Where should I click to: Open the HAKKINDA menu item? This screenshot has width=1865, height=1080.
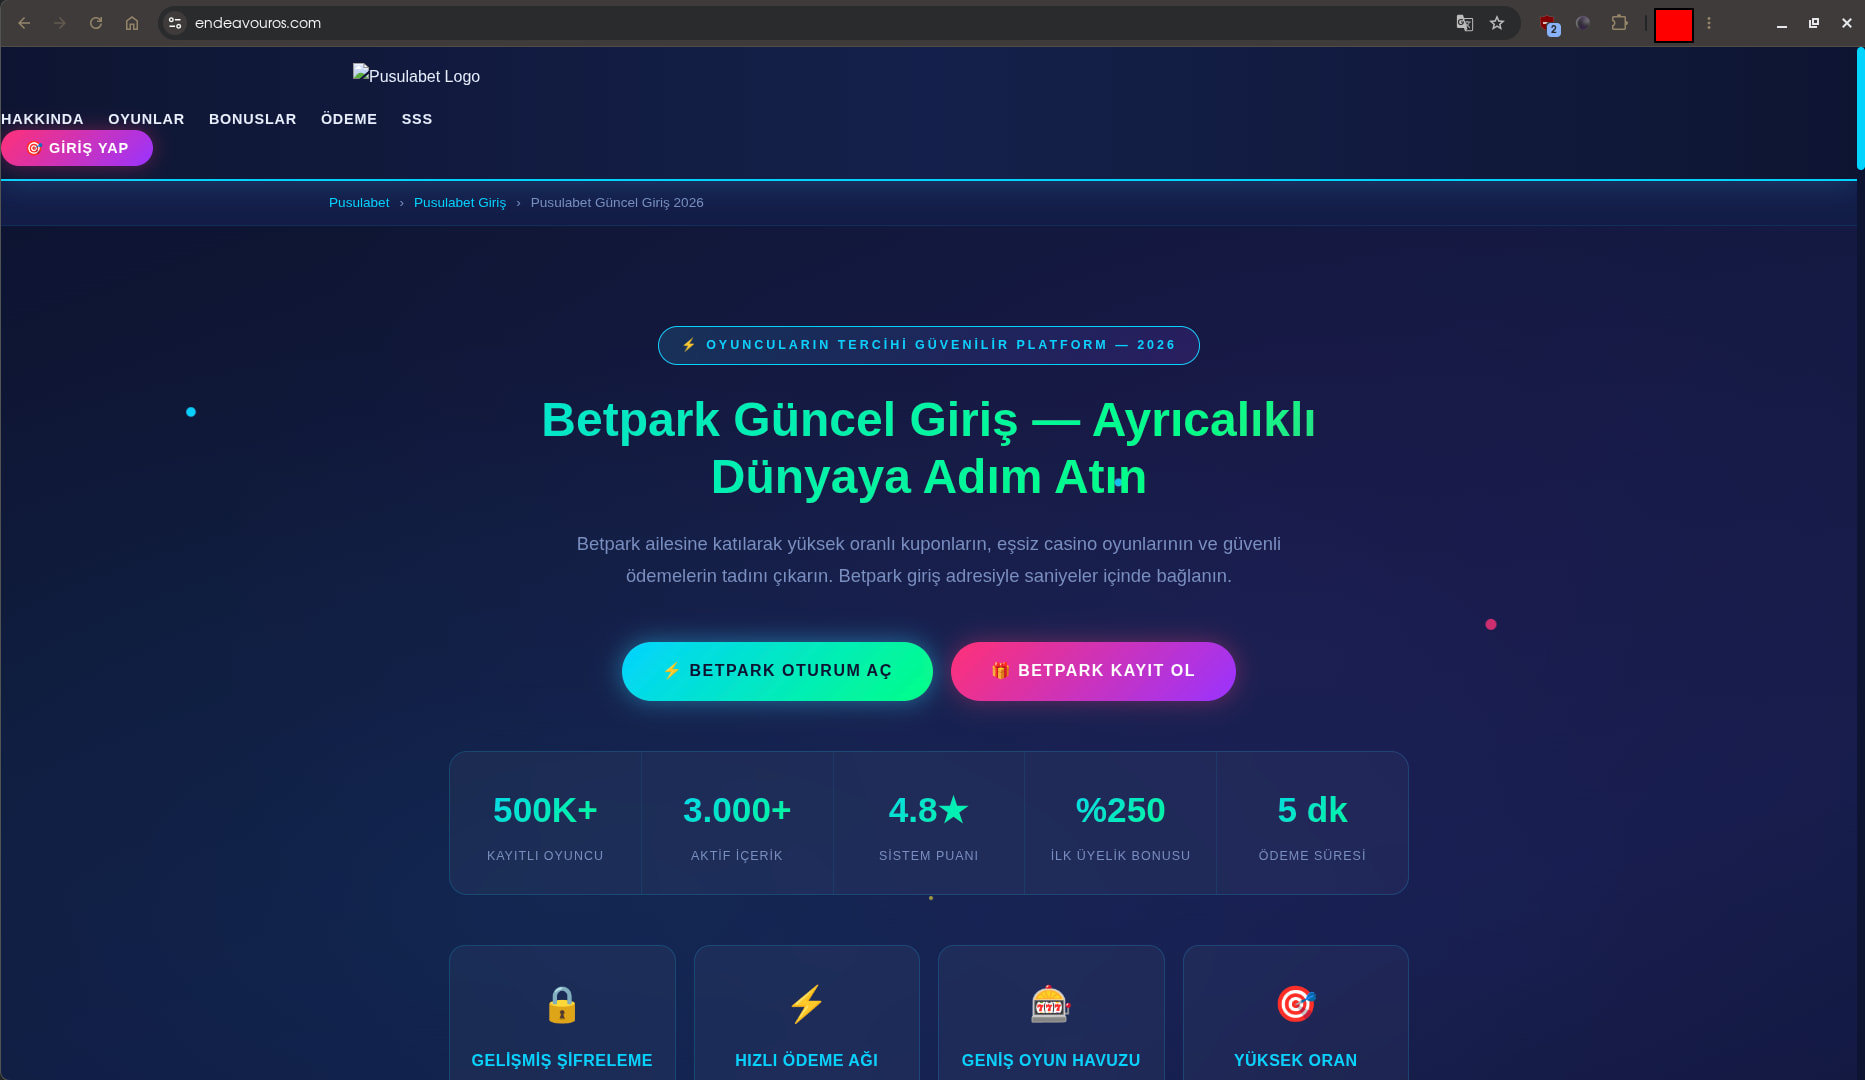coord(42,119)
